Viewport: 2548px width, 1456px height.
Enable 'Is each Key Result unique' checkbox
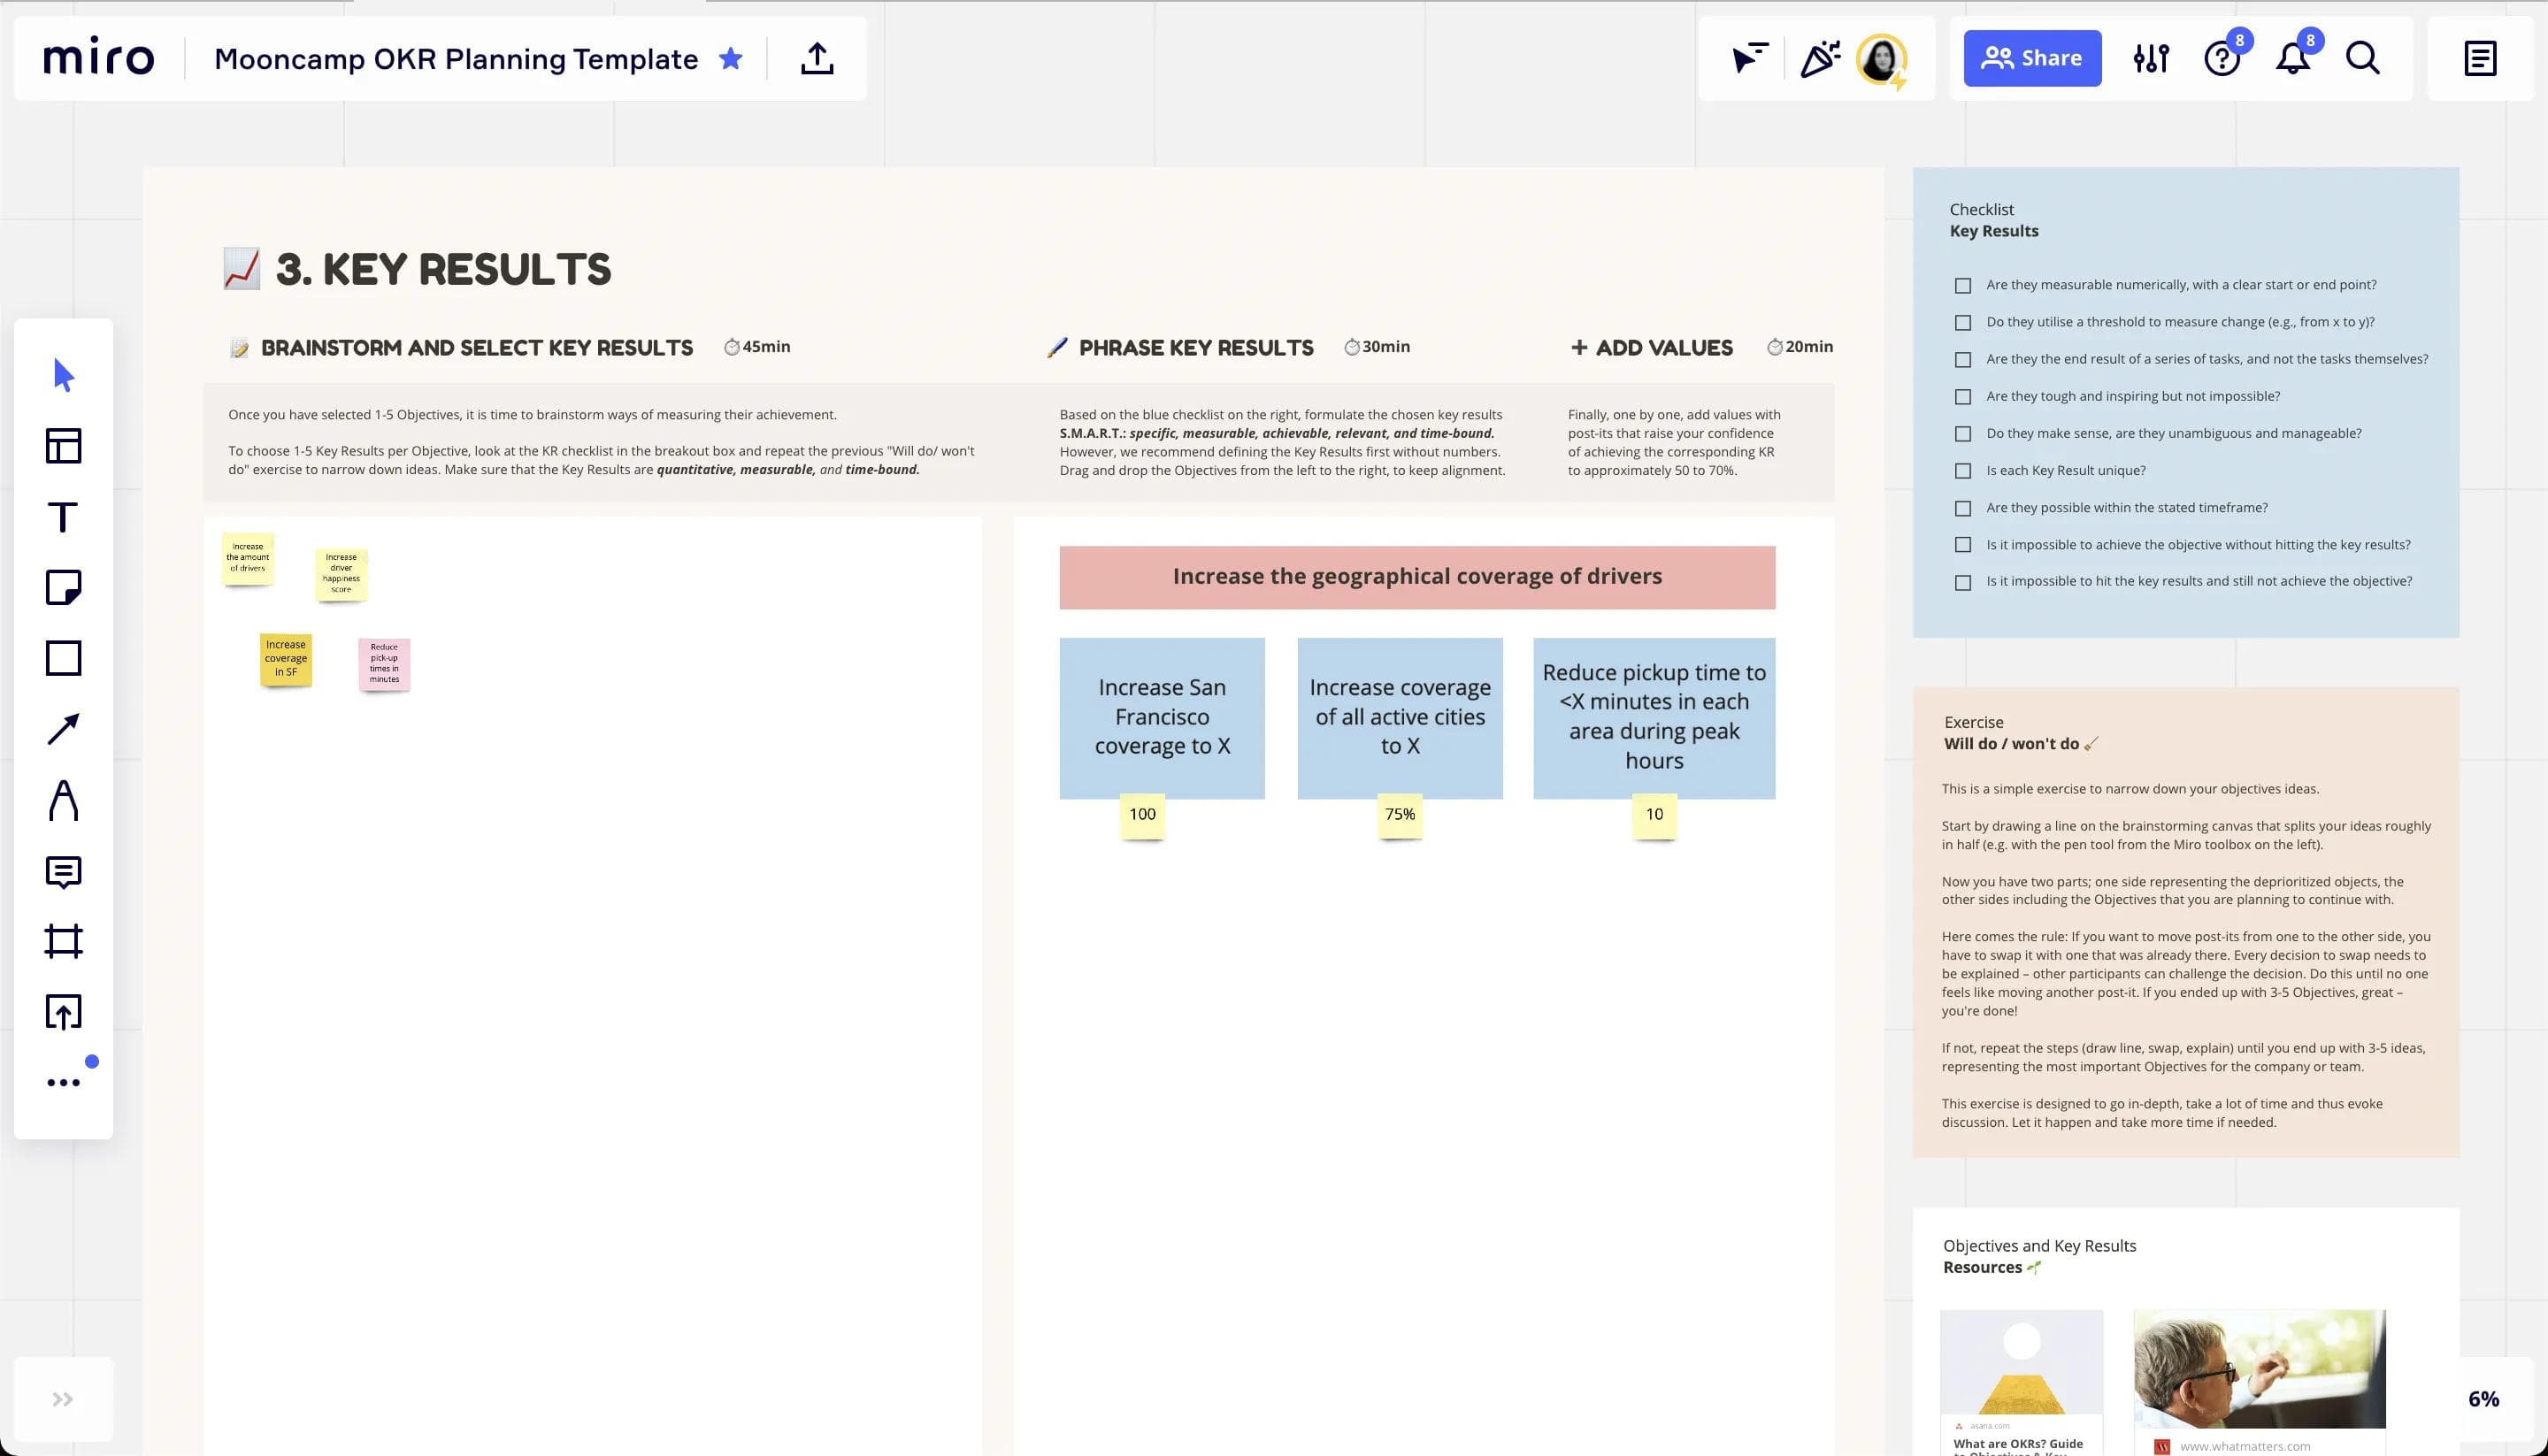[x=1963, y=469]
